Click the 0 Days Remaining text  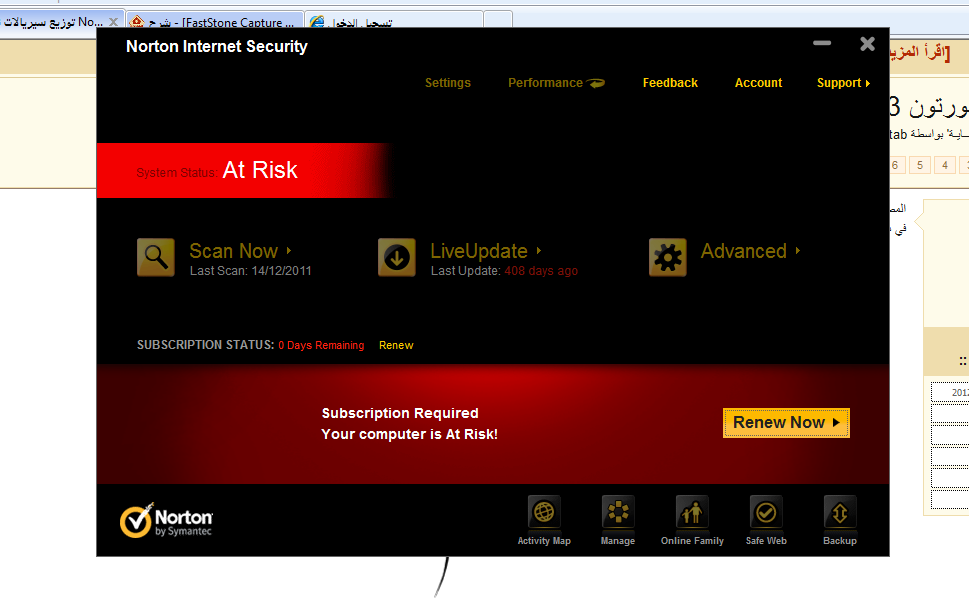point(321,345)
